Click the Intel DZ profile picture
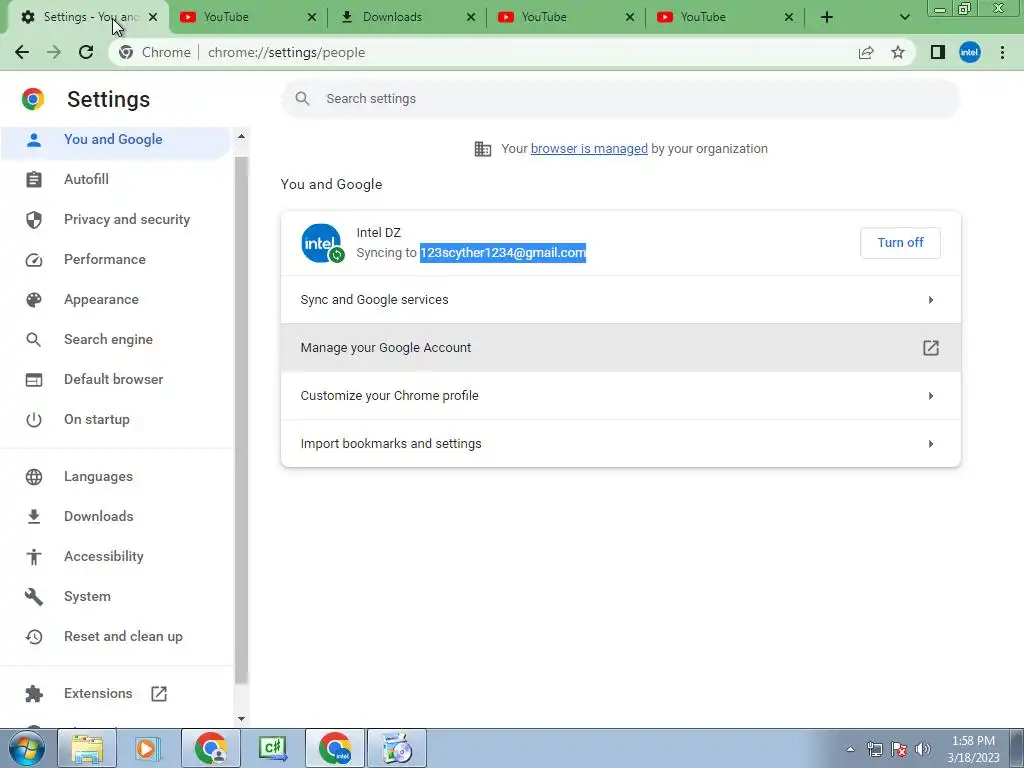The width and height of the screenshot is (1024, 768). (322, 243)
